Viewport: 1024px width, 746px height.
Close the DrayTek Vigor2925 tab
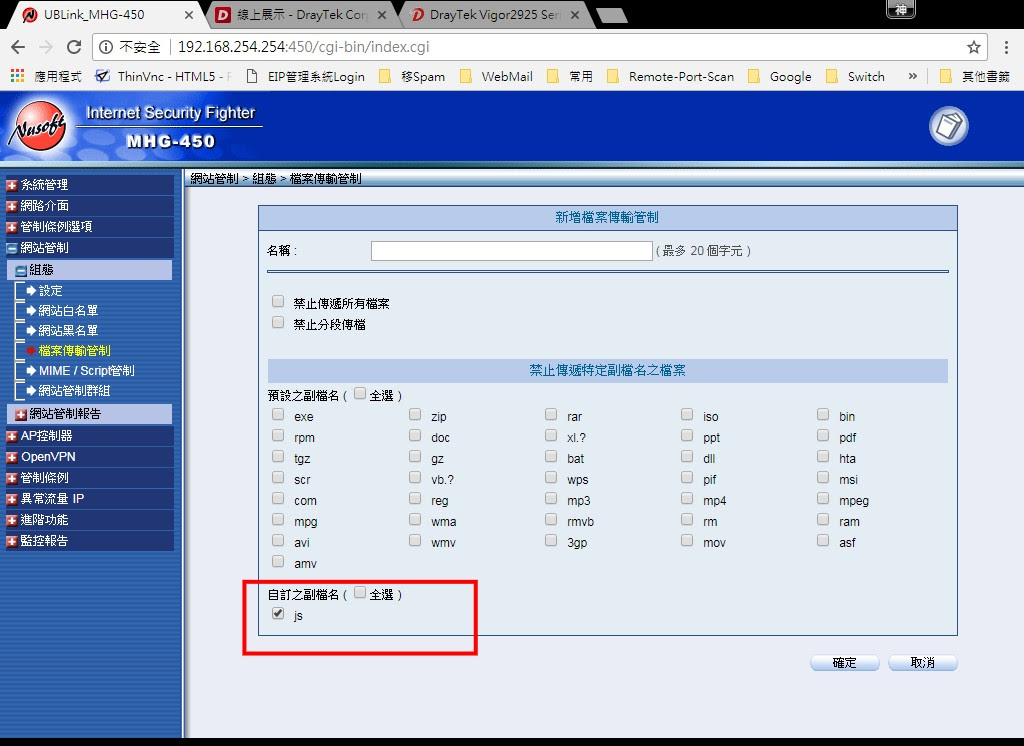pos(575,14)
